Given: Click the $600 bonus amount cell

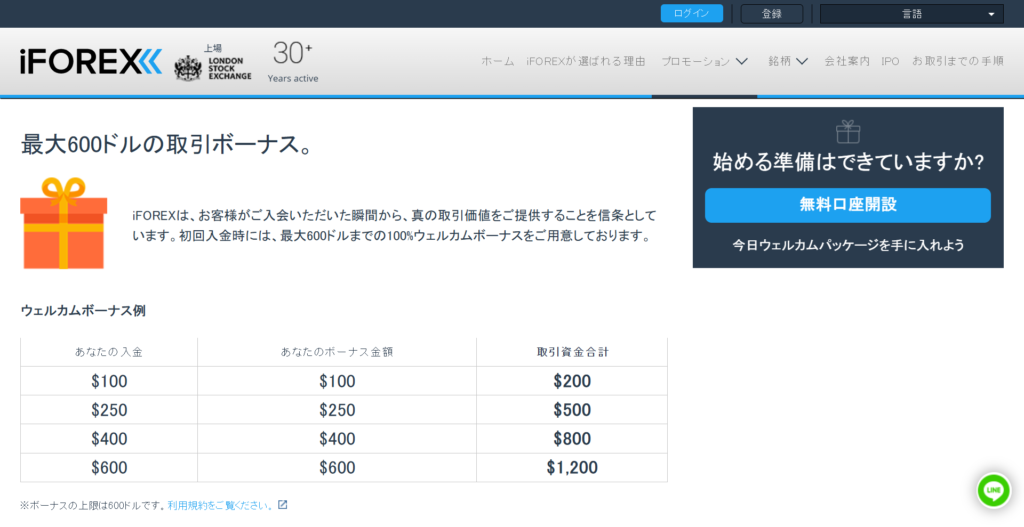Looking at the screenshot, I should pyautogui.click(x=337, y=468).
